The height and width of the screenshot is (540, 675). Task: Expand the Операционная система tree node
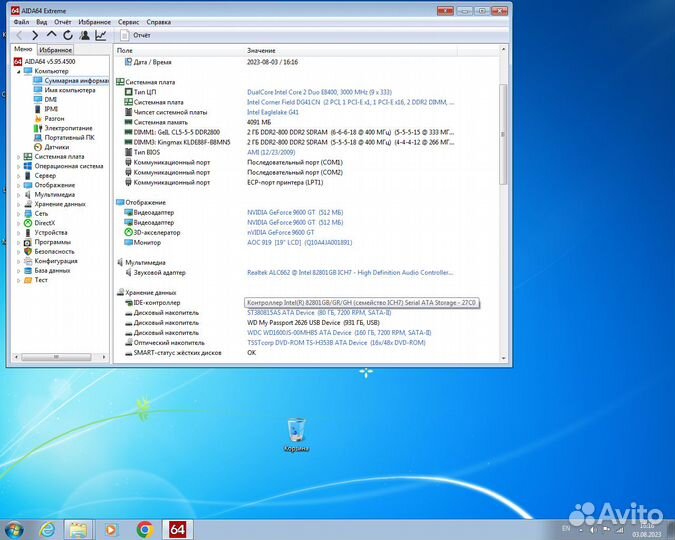[x=19, y=166]
